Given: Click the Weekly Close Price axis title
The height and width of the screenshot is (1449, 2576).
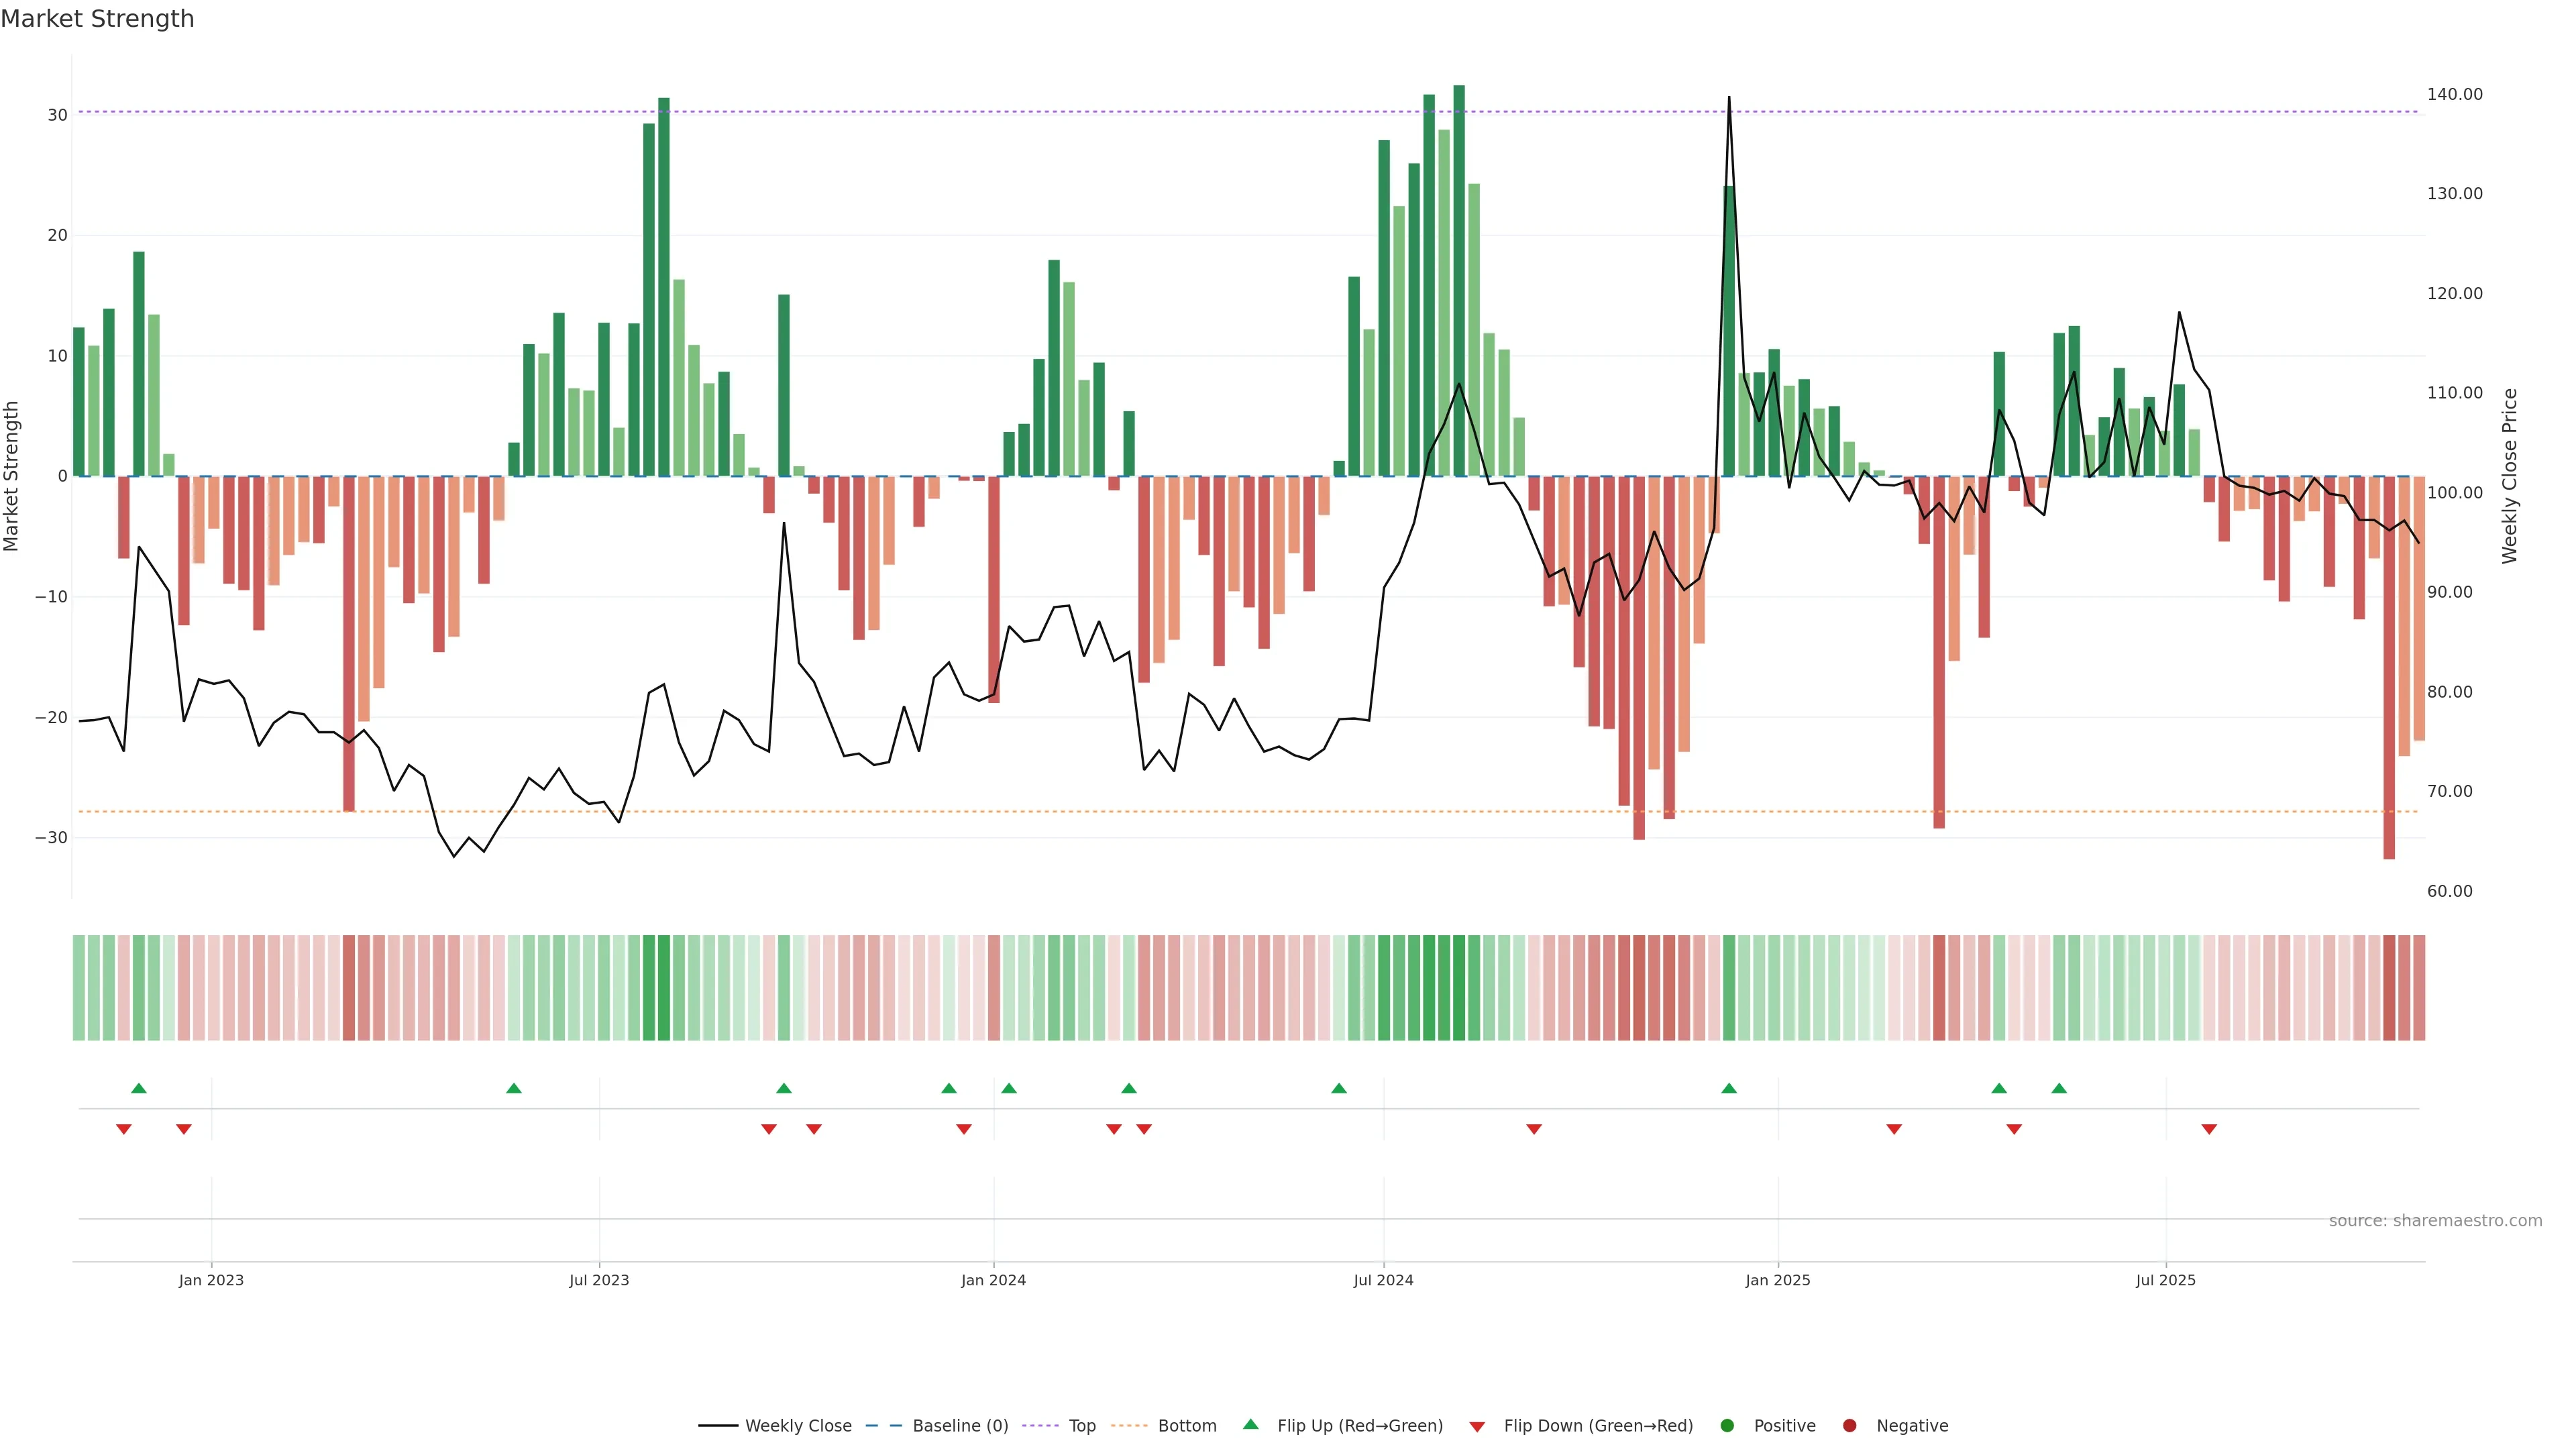Looking at the screenshot, I should point(2509,476).
